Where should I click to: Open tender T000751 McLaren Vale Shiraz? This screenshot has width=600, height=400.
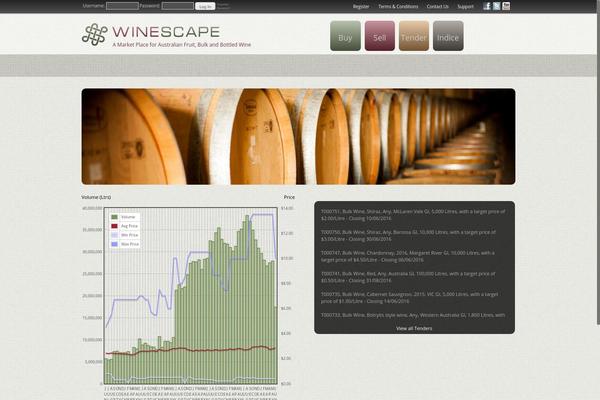413,215
